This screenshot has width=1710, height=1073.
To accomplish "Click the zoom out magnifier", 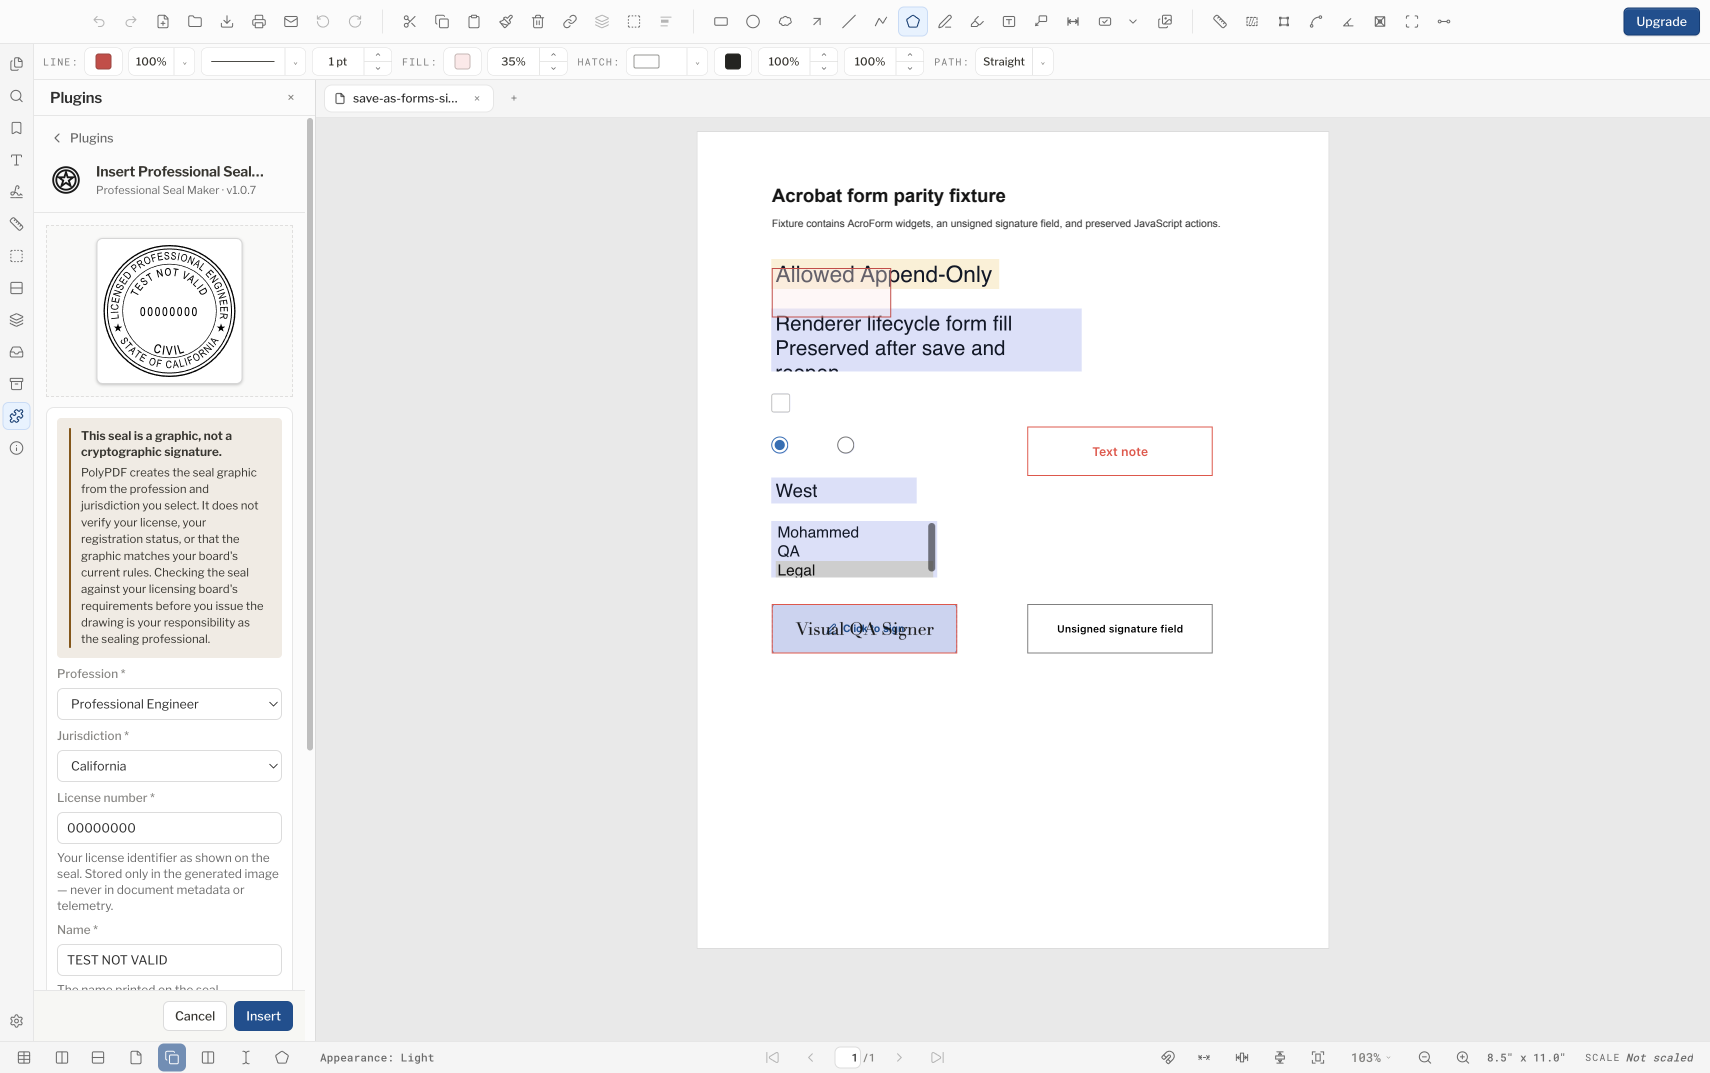I will point(1425,1057).
